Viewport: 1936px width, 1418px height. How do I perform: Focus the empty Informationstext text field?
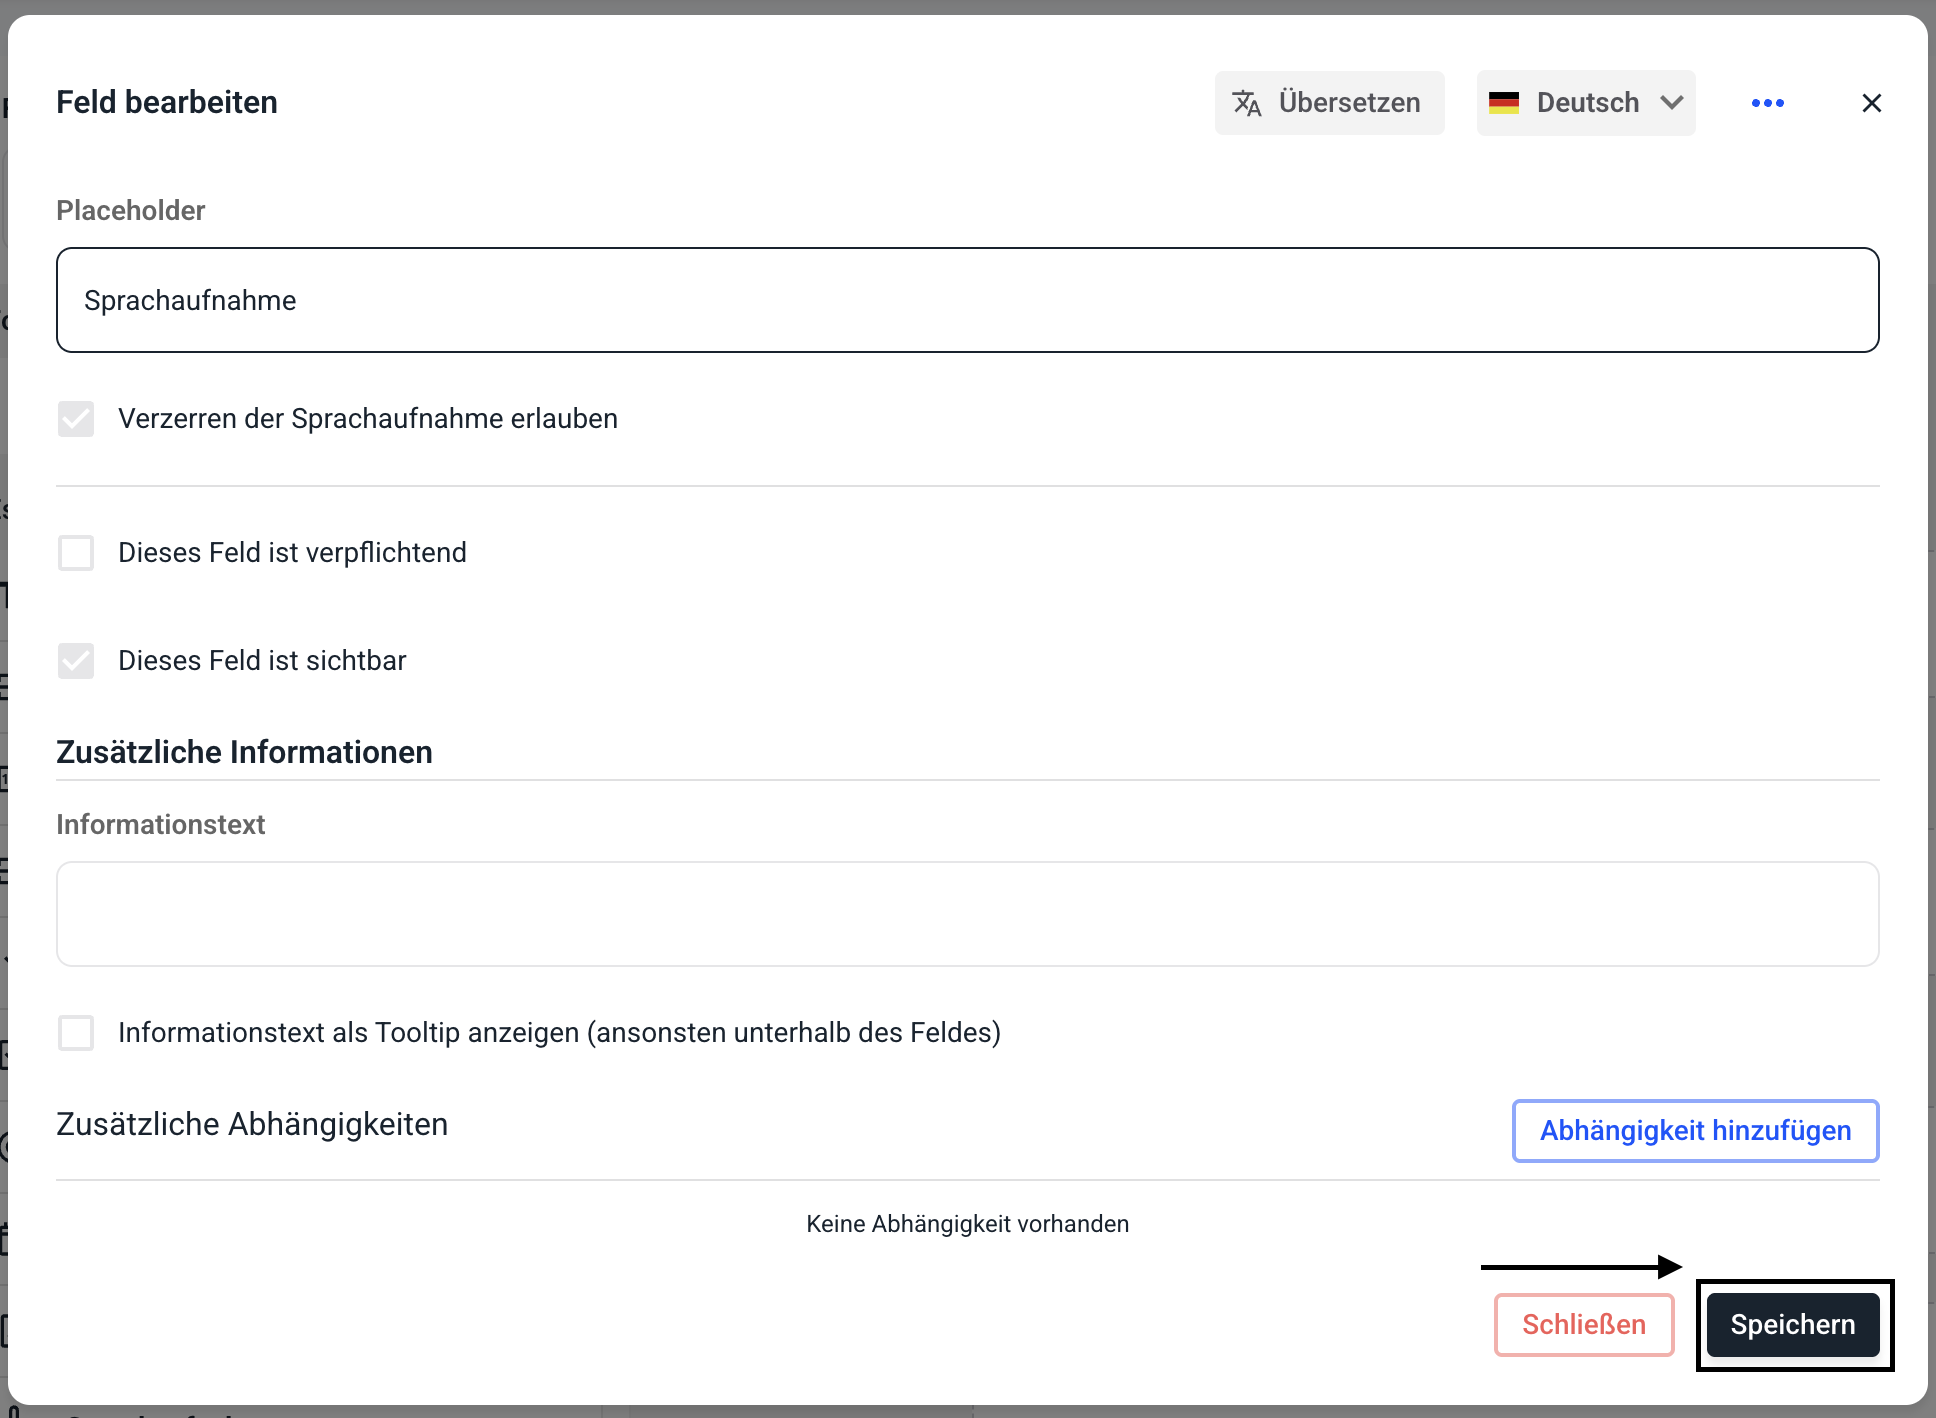(967, 914)
